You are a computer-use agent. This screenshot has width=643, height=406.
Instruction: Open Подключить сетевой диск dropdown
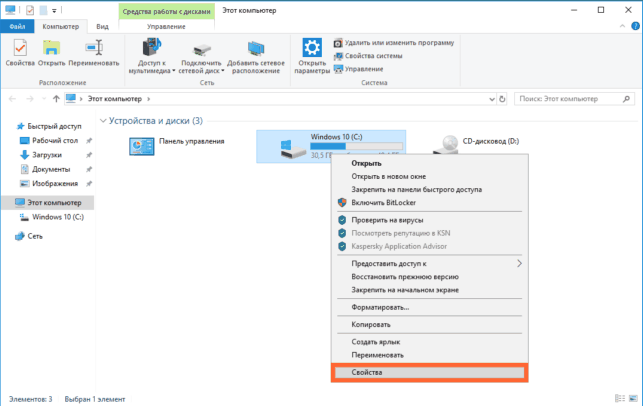[x=201, y=56]
